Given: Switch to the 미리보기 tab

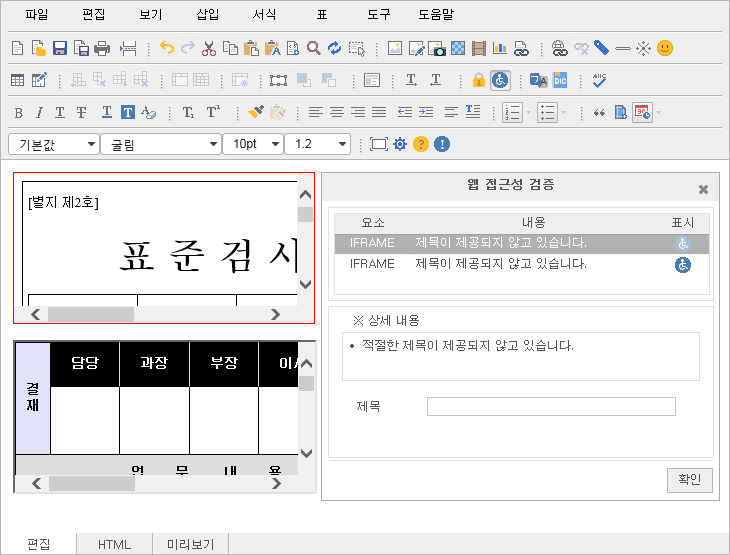Looking at the screenshot, I should 190,544.
